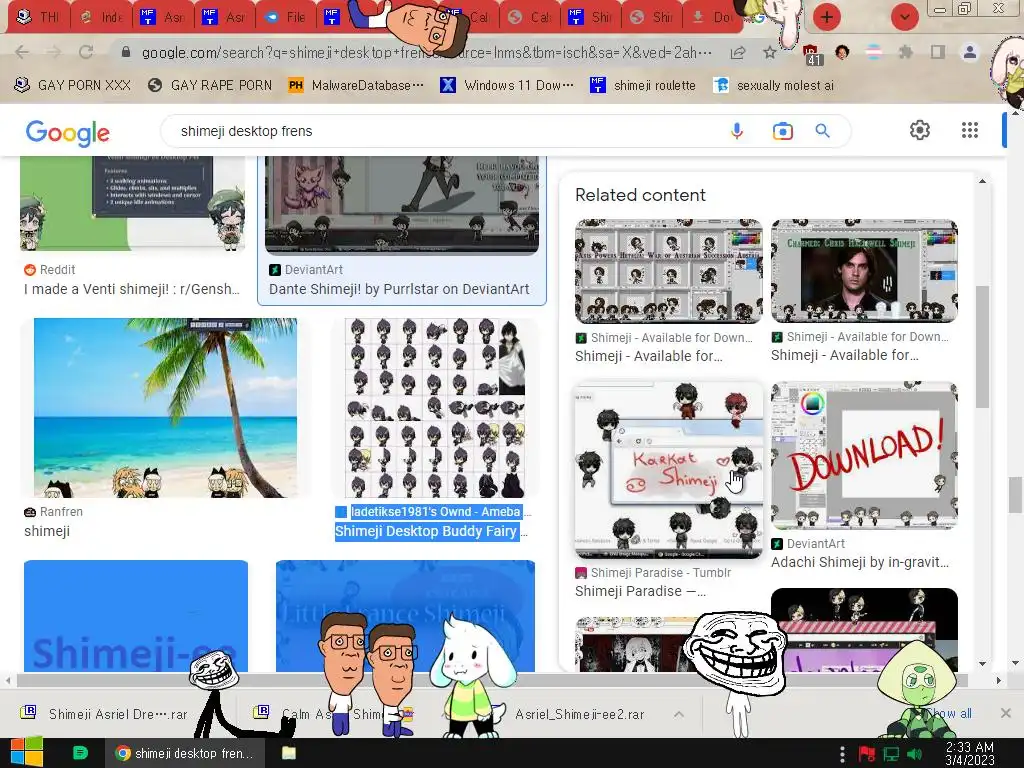Switch to the "Do" download tab

pos(712,17)
